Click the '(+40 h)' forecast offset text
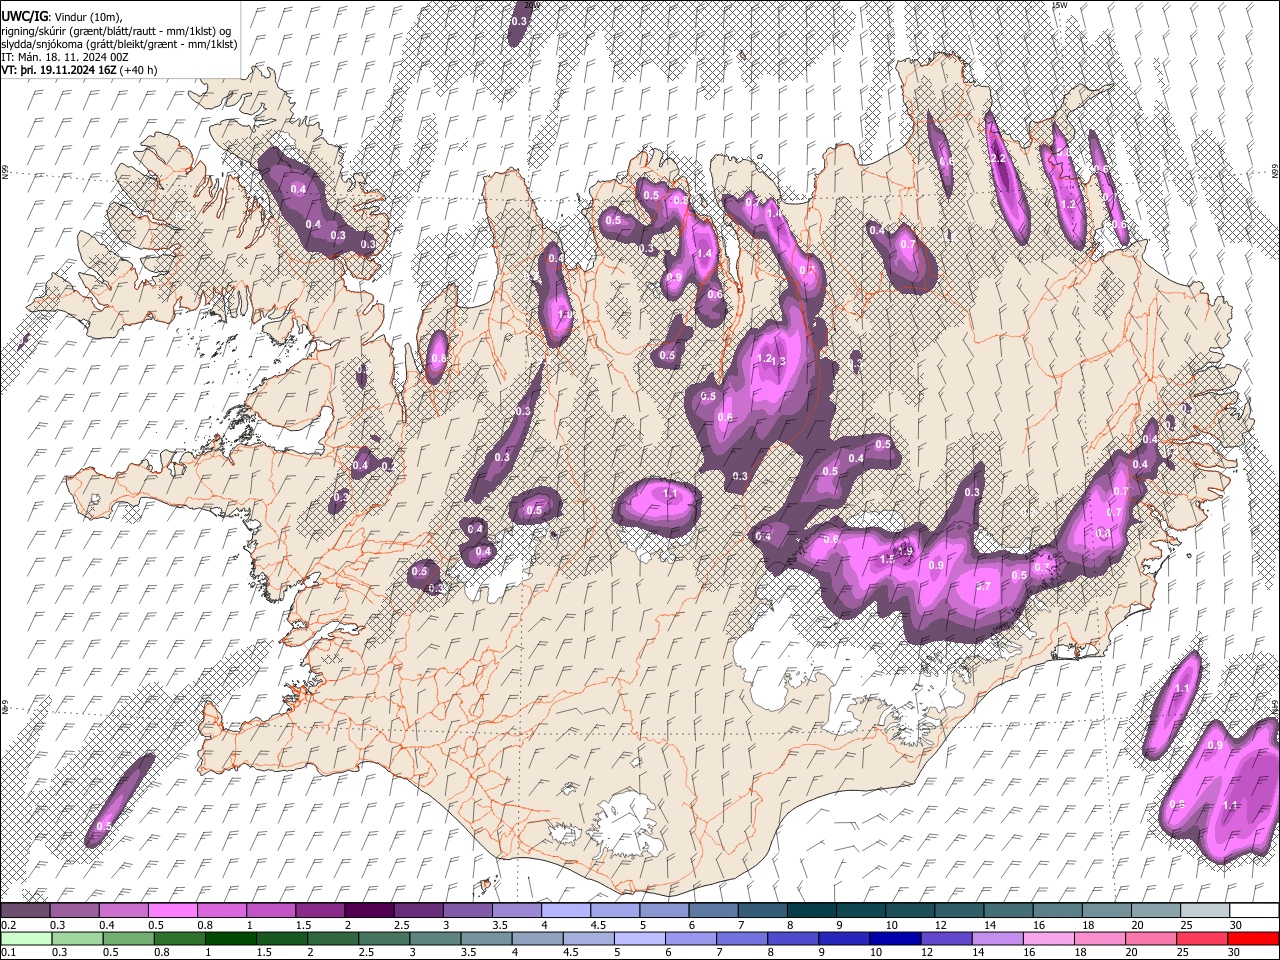The image size is (1280, 960). point(138,71)
